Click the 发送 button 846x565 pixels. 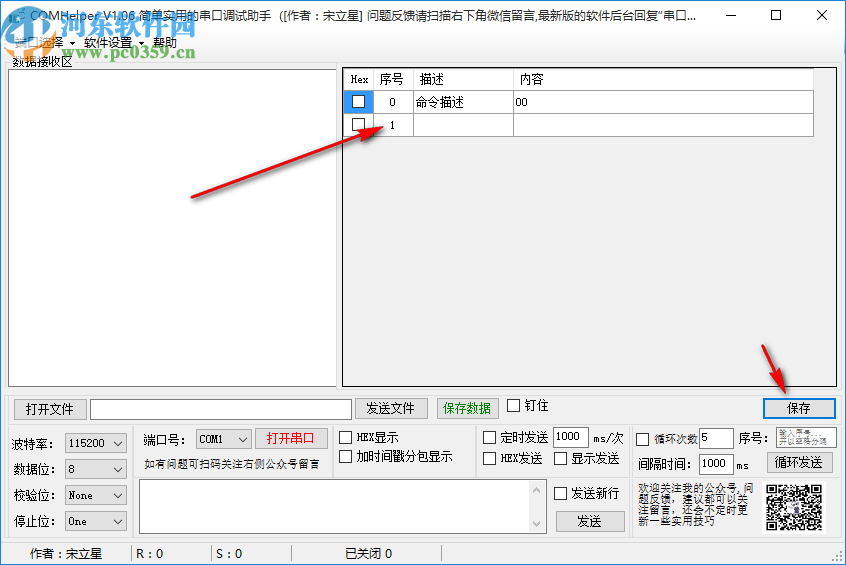[x=590, y=521]
